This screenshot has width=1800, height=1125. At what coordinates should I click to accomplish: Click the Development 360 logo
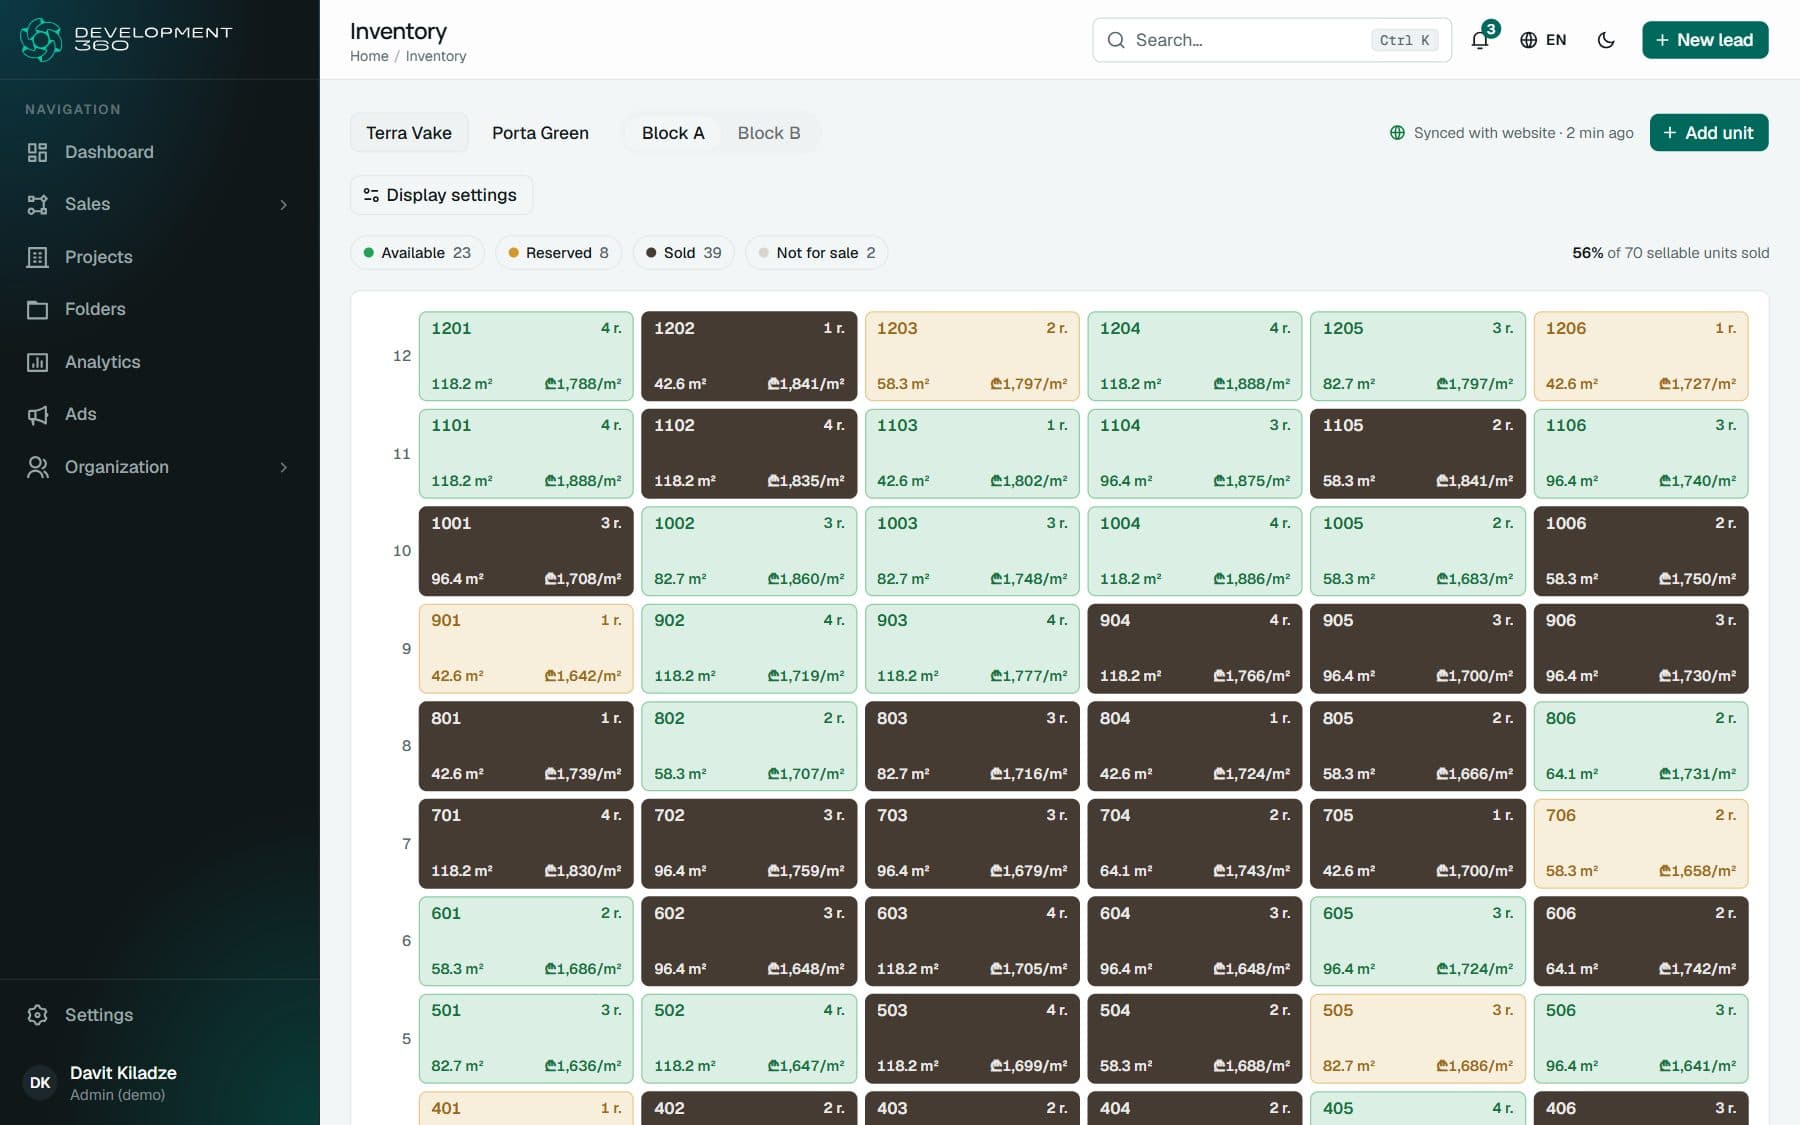126,39
